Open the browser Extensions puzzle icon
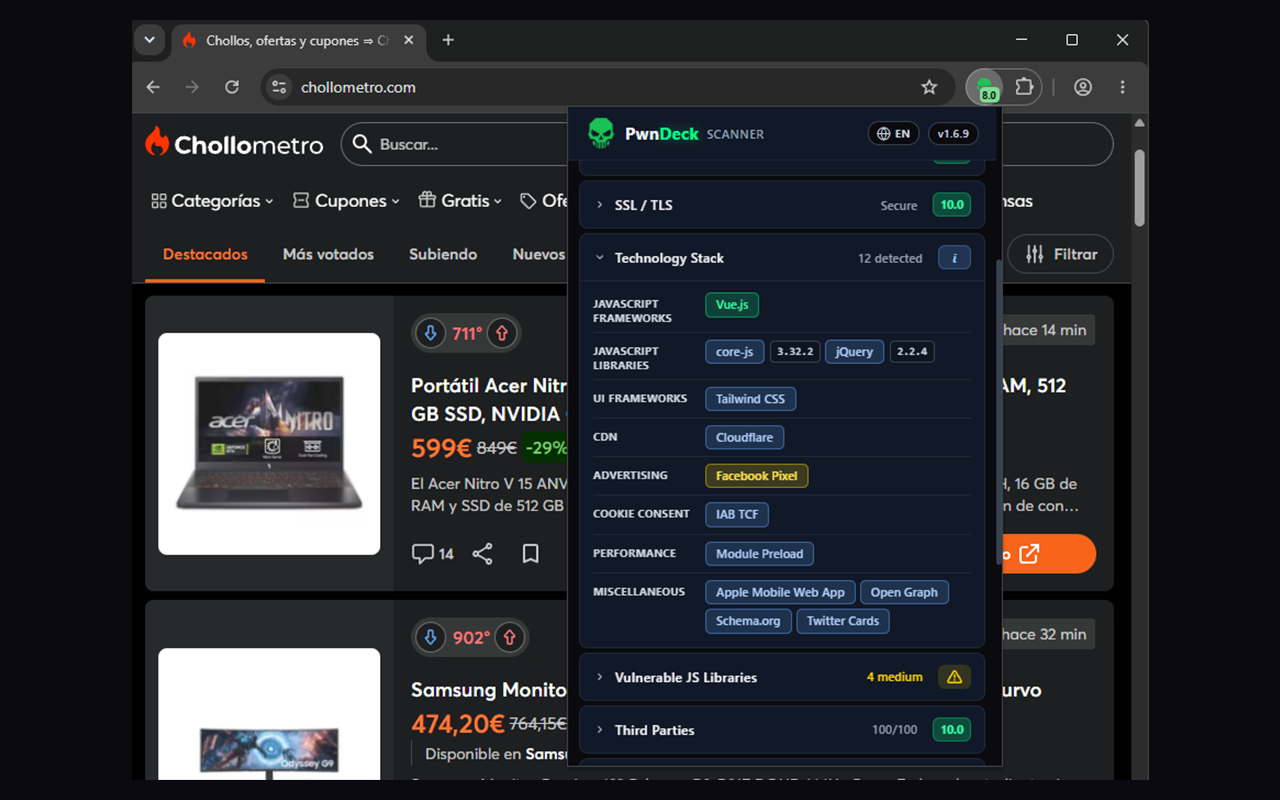The width and height of the screenshot is (1280, 800). (x=1024, y=87)
